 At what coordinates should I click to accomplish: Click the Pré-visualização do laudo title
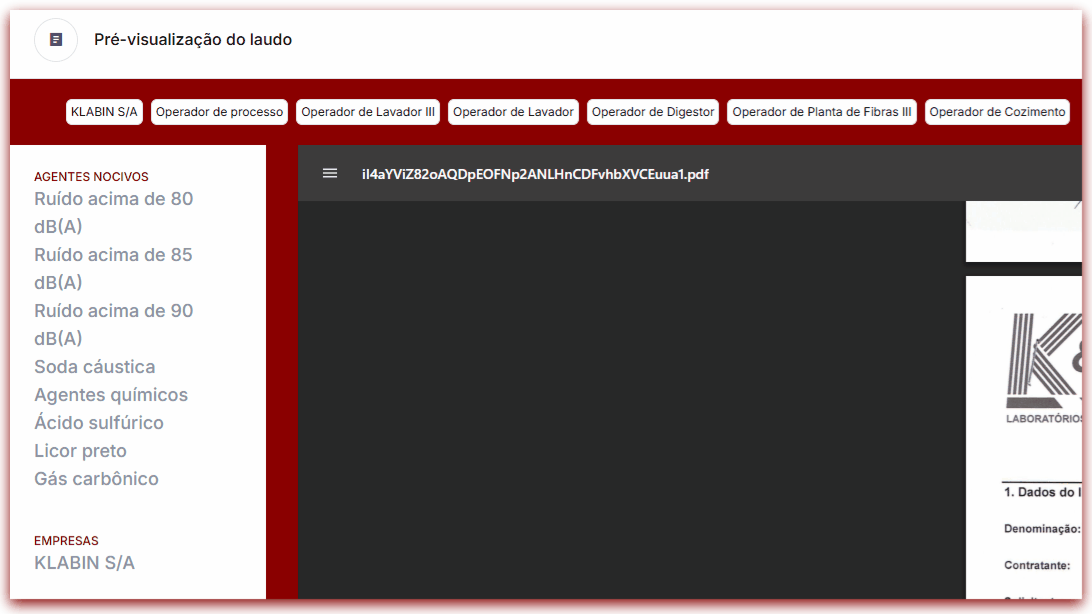point(193,40)
